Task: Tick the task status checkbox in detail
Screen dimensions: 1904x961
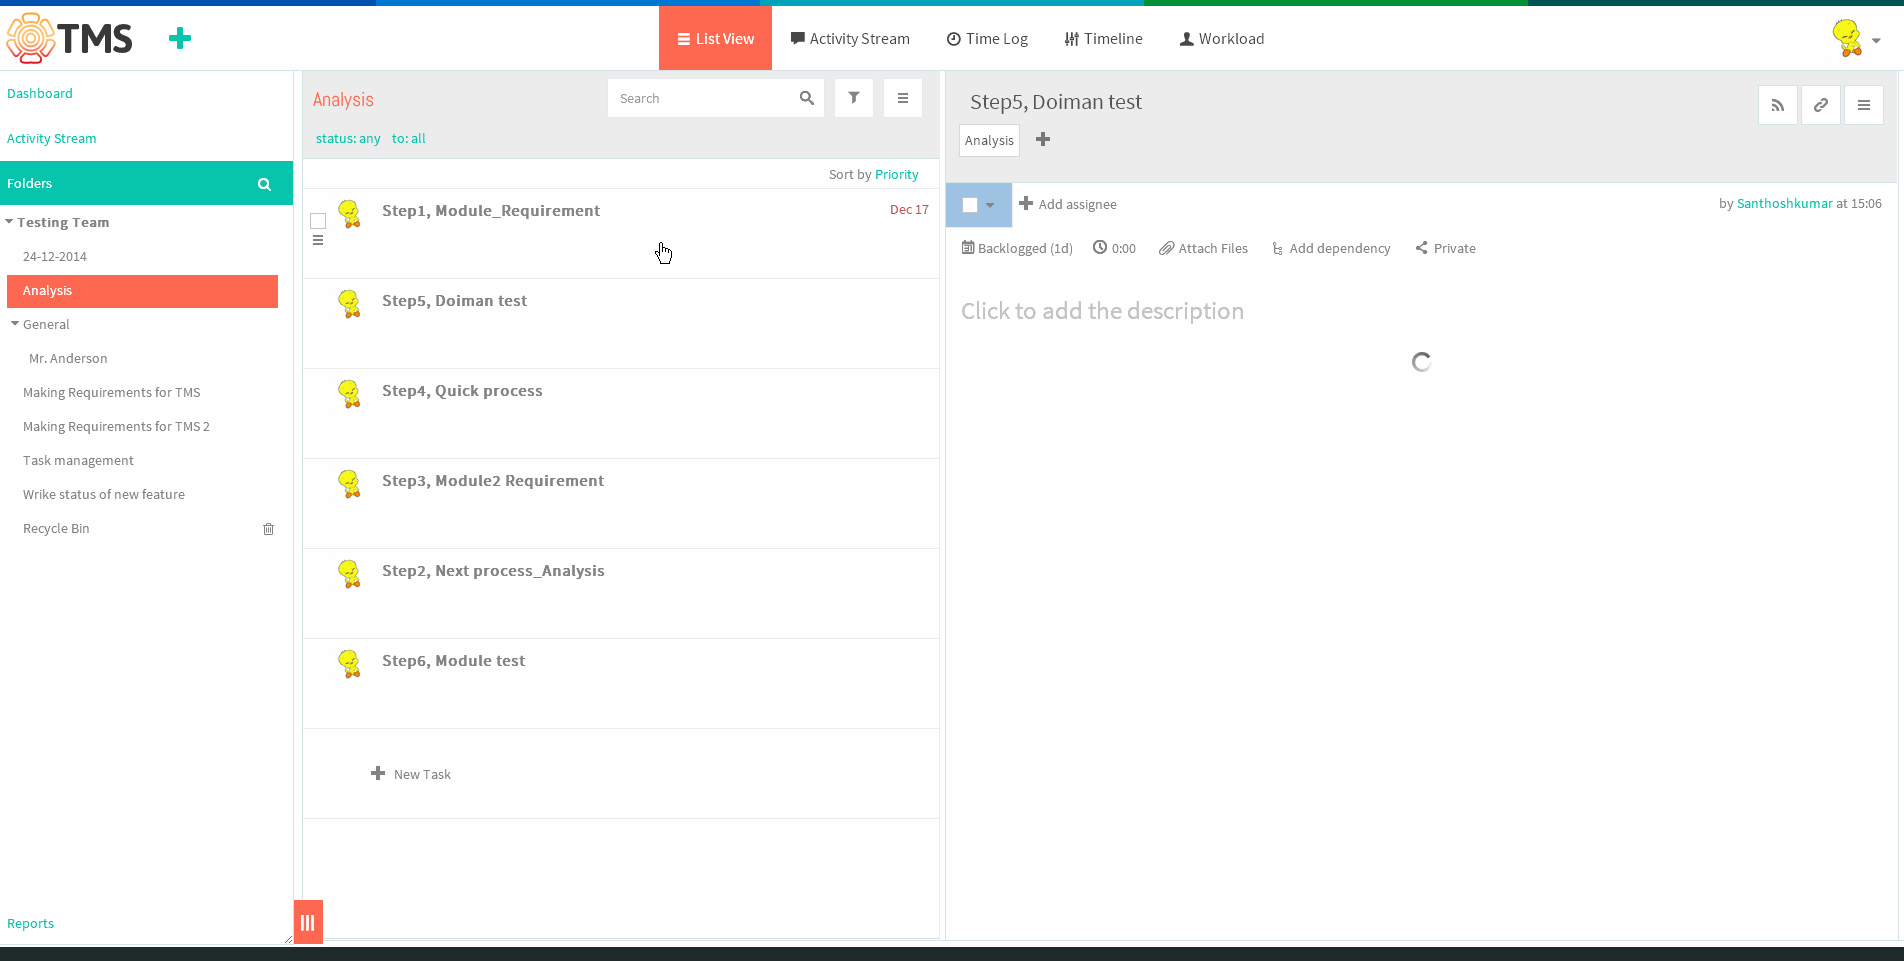Action: [x=970, y=205]
